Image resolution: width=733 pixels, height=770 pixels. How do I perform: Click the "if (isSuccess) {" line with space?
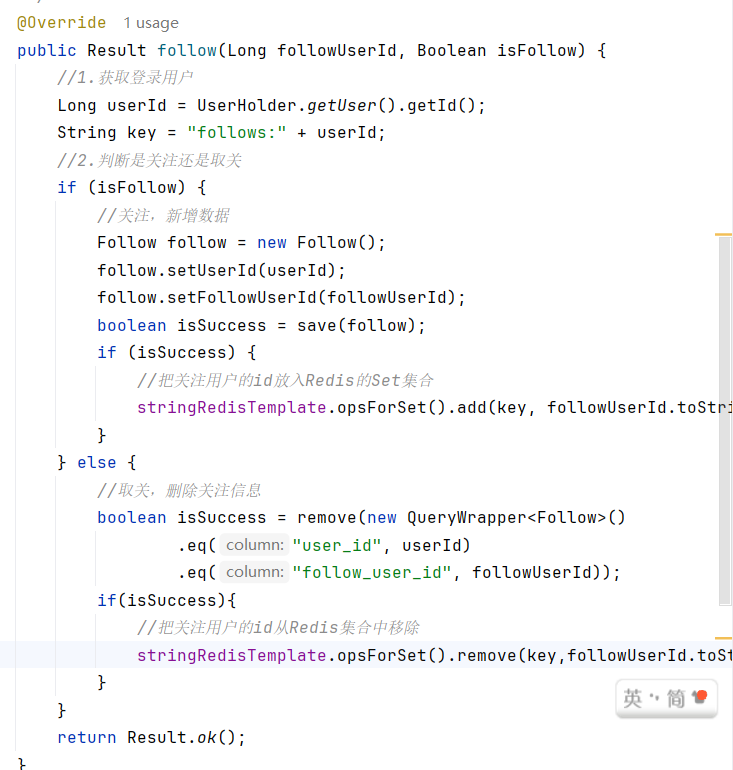pos(176,353)
